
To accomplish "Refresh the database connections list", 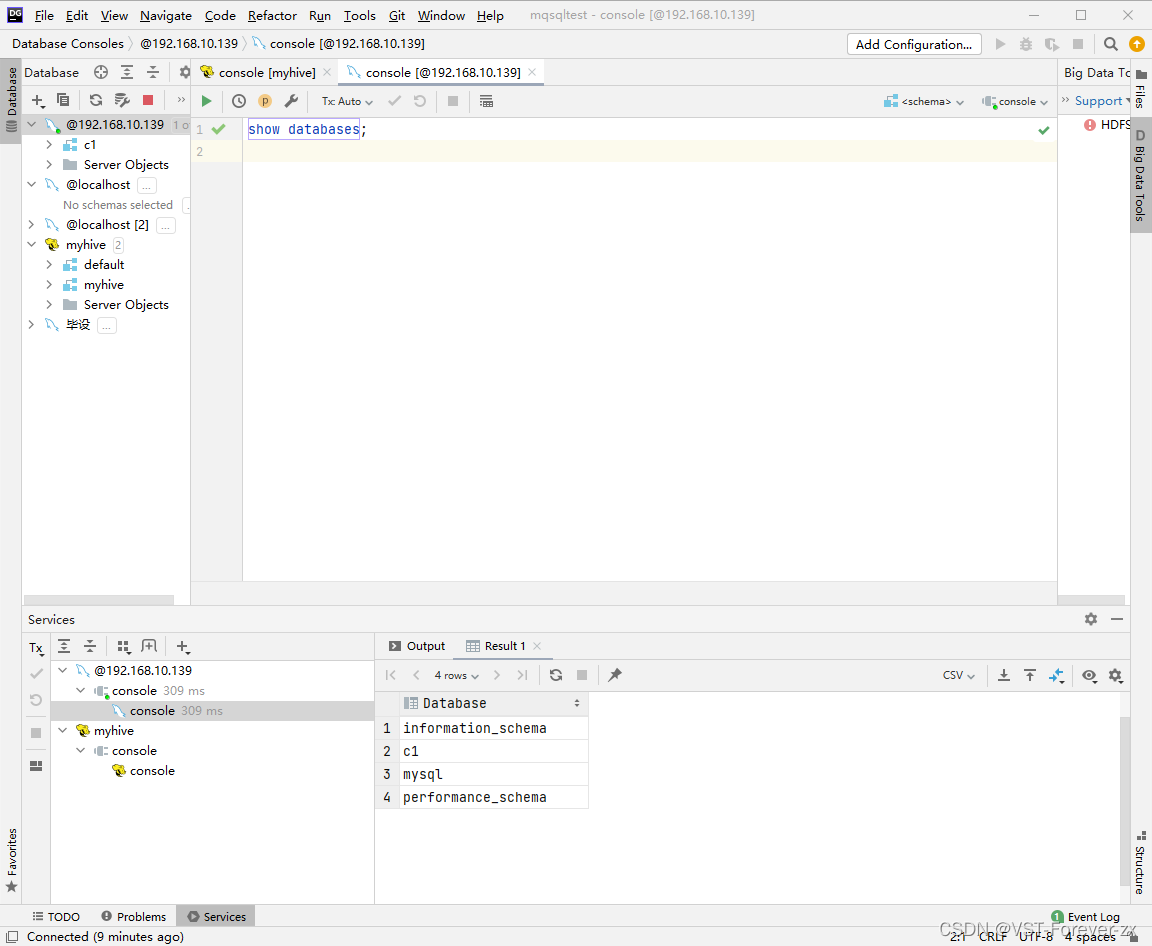I will (x=95, y=100).
